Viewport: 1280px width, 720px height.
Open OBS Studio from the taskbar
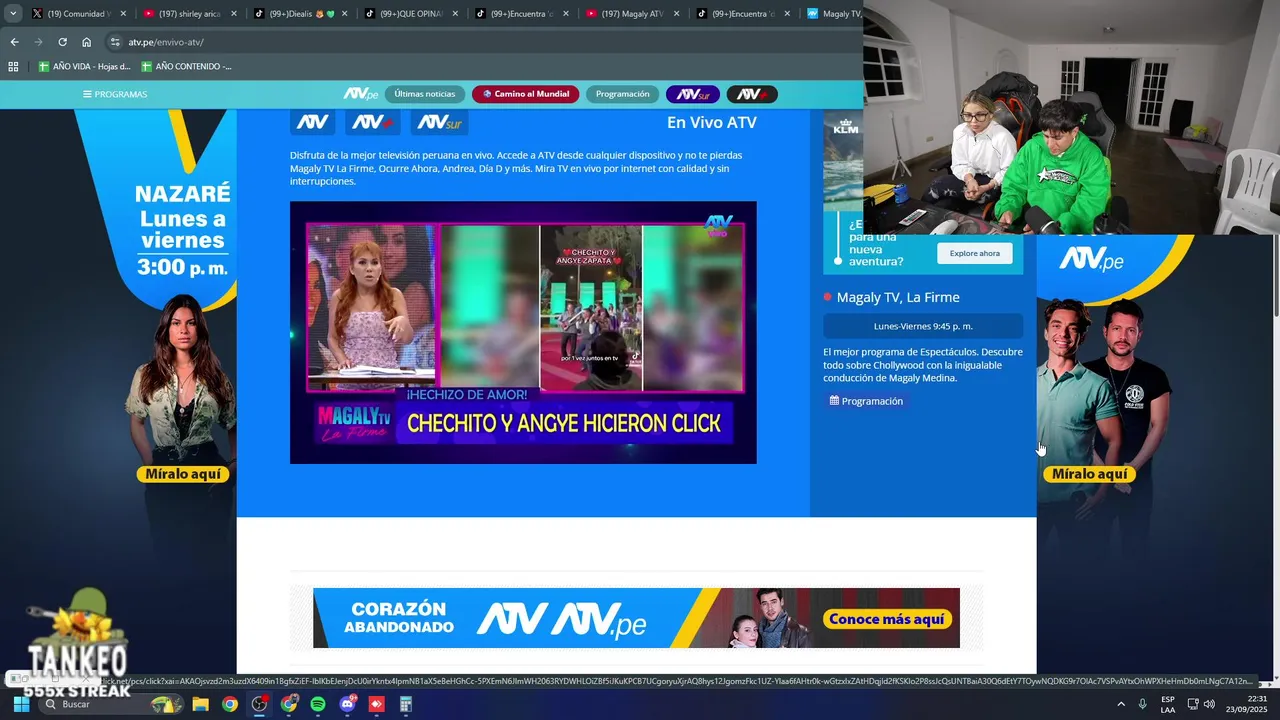click(259, 704)
